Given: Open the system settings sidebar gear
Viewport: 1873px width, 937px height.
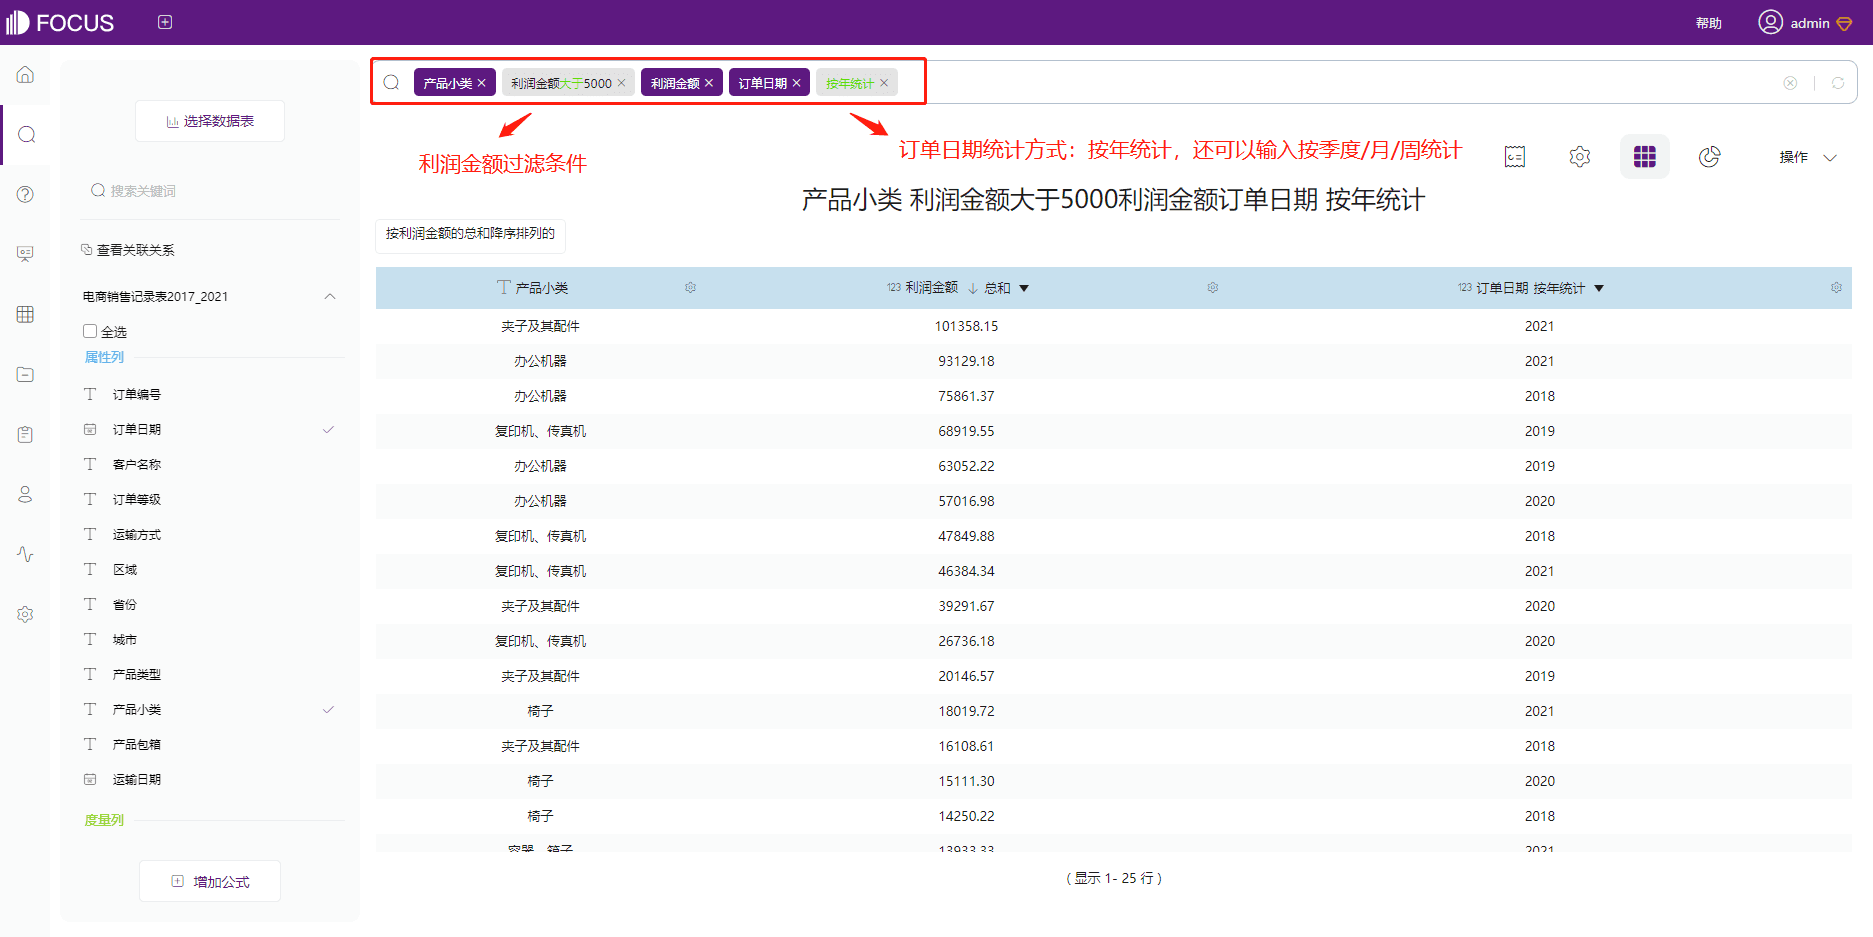Looking at the screenshot, I should [26, 614].
